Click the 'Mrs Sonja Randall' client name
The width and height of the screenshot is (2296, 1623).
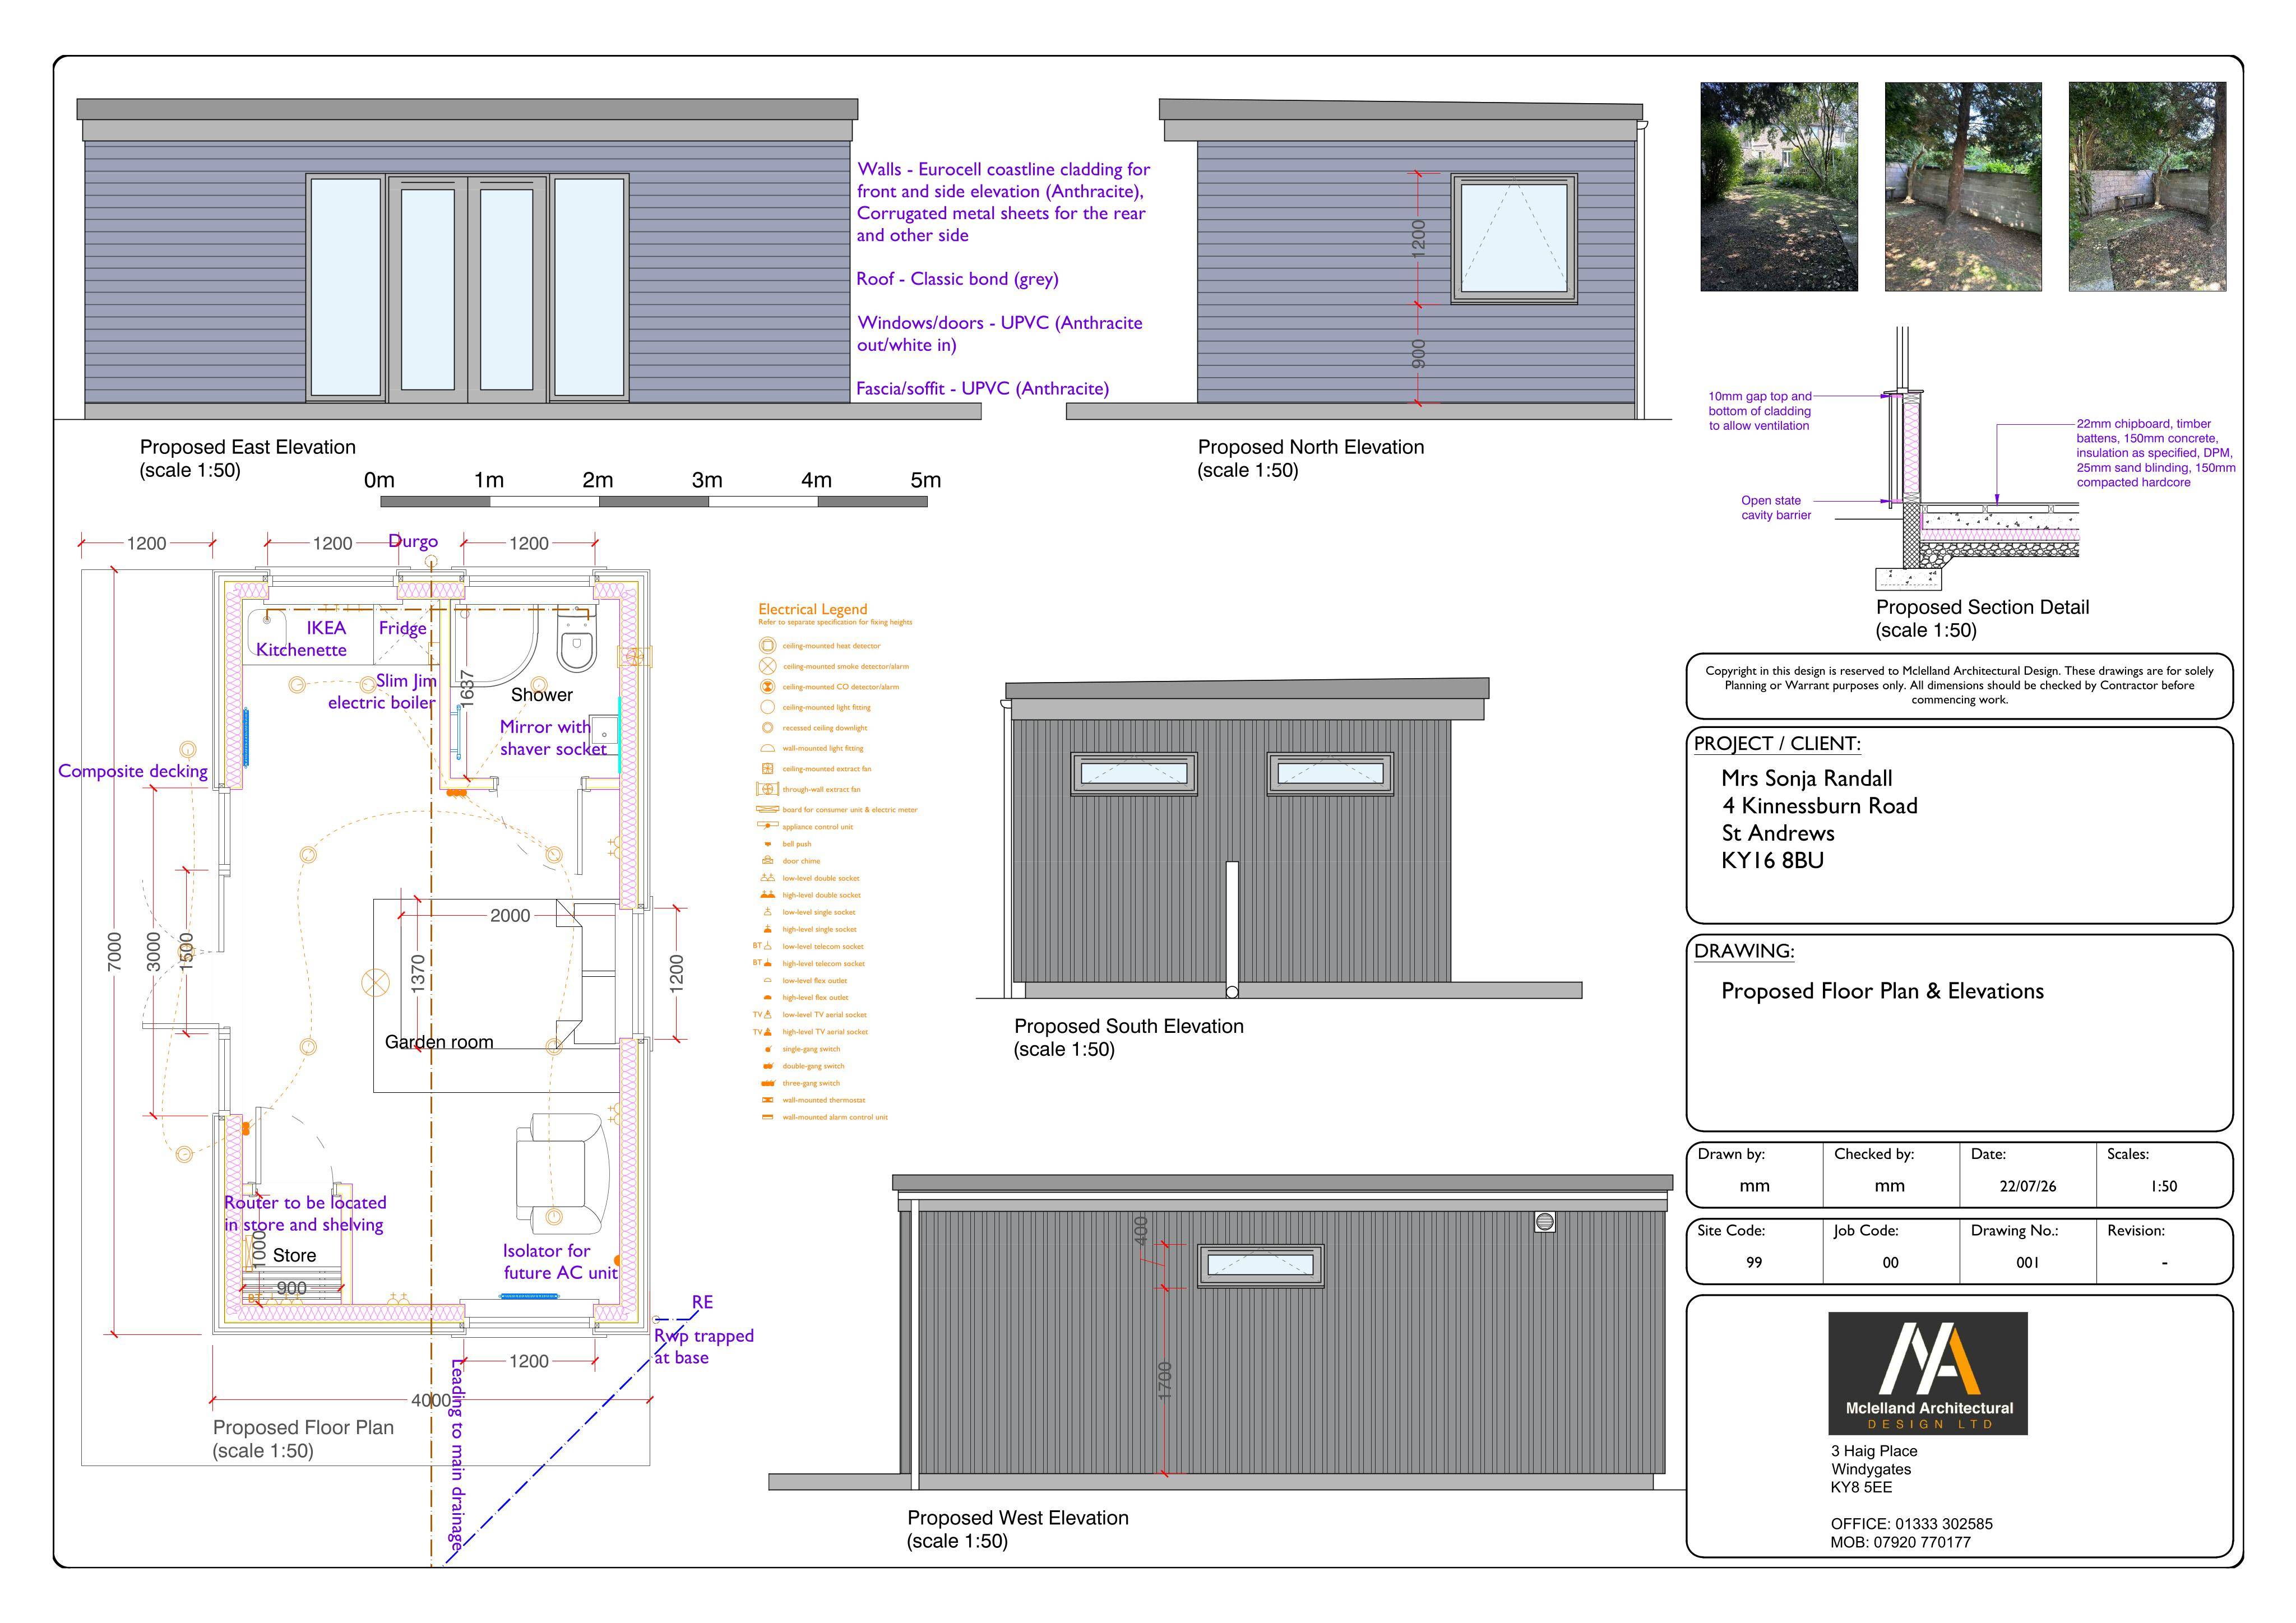tap(1806, 779)
